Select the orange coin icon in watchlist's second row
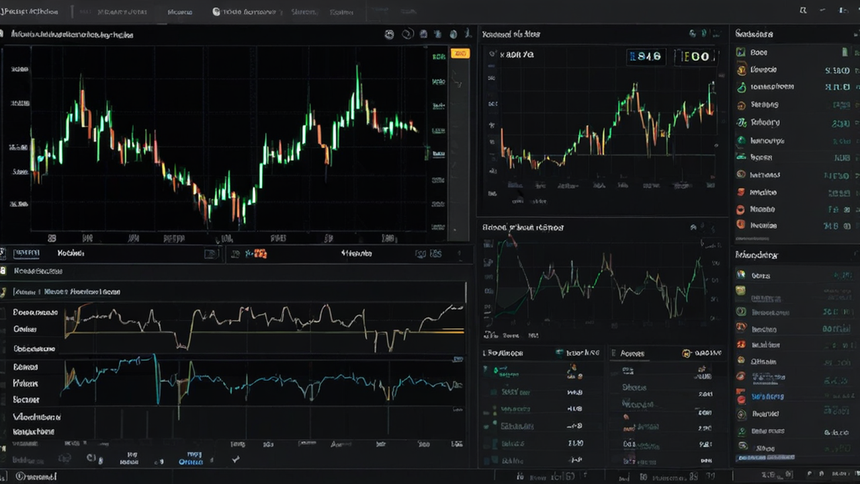This screenshot has height=484, width=860. tap(741, 70)
